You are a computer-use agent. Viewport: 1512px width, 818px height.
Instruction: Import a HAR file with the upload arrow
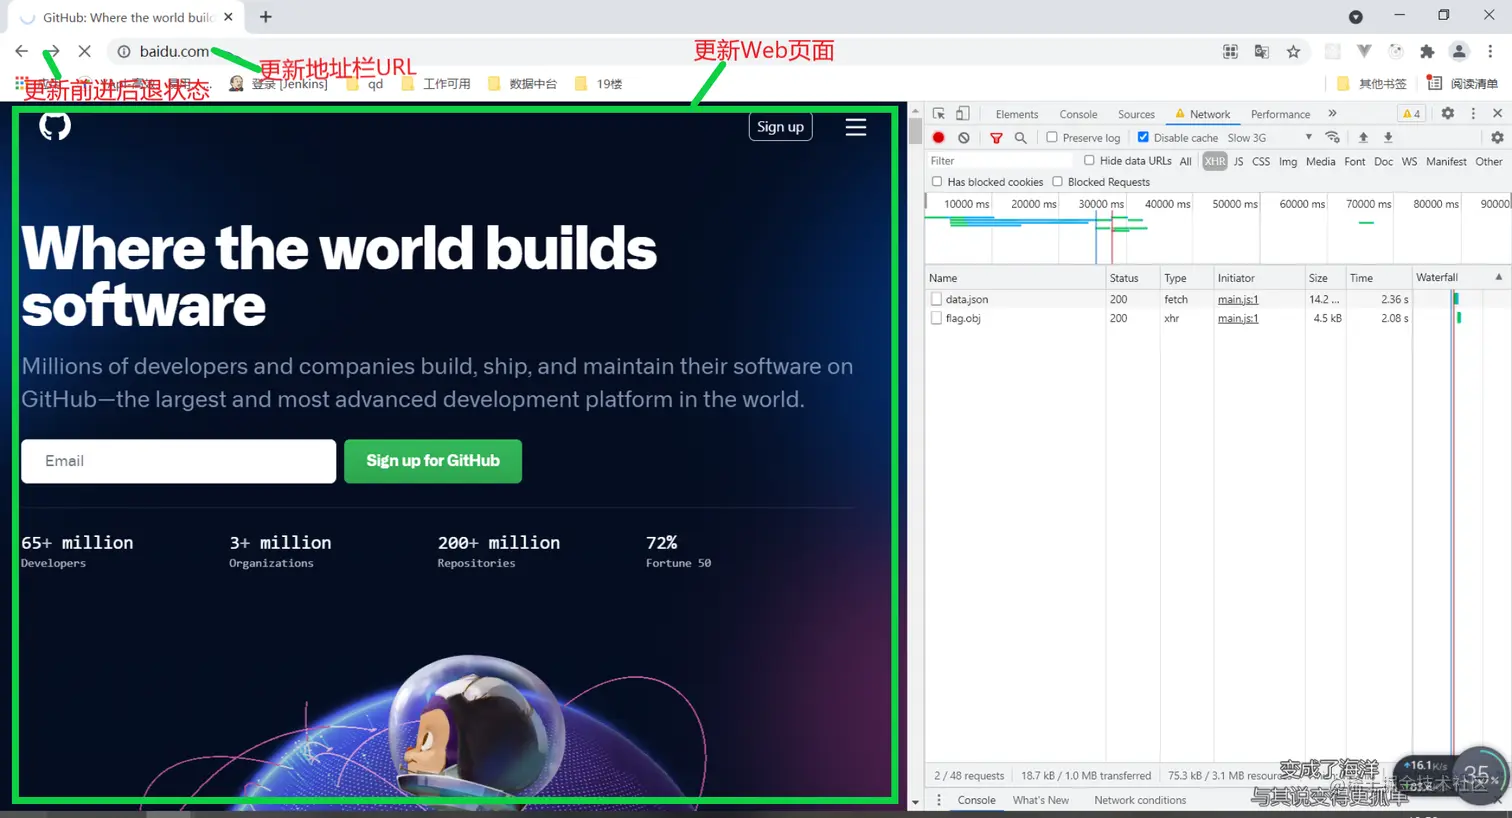tap(1363, 138)
